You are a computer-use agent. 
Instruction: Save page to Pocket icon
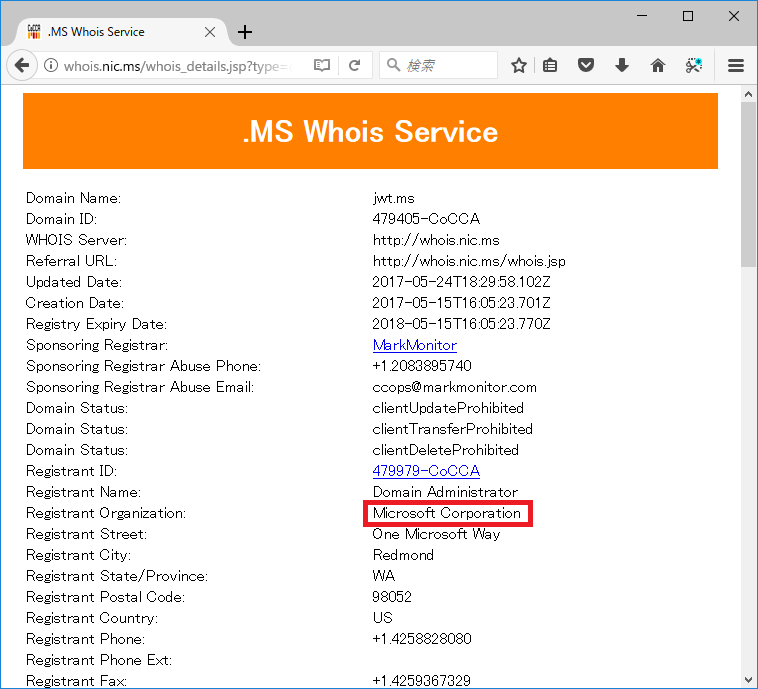click(x=586, y=65)
